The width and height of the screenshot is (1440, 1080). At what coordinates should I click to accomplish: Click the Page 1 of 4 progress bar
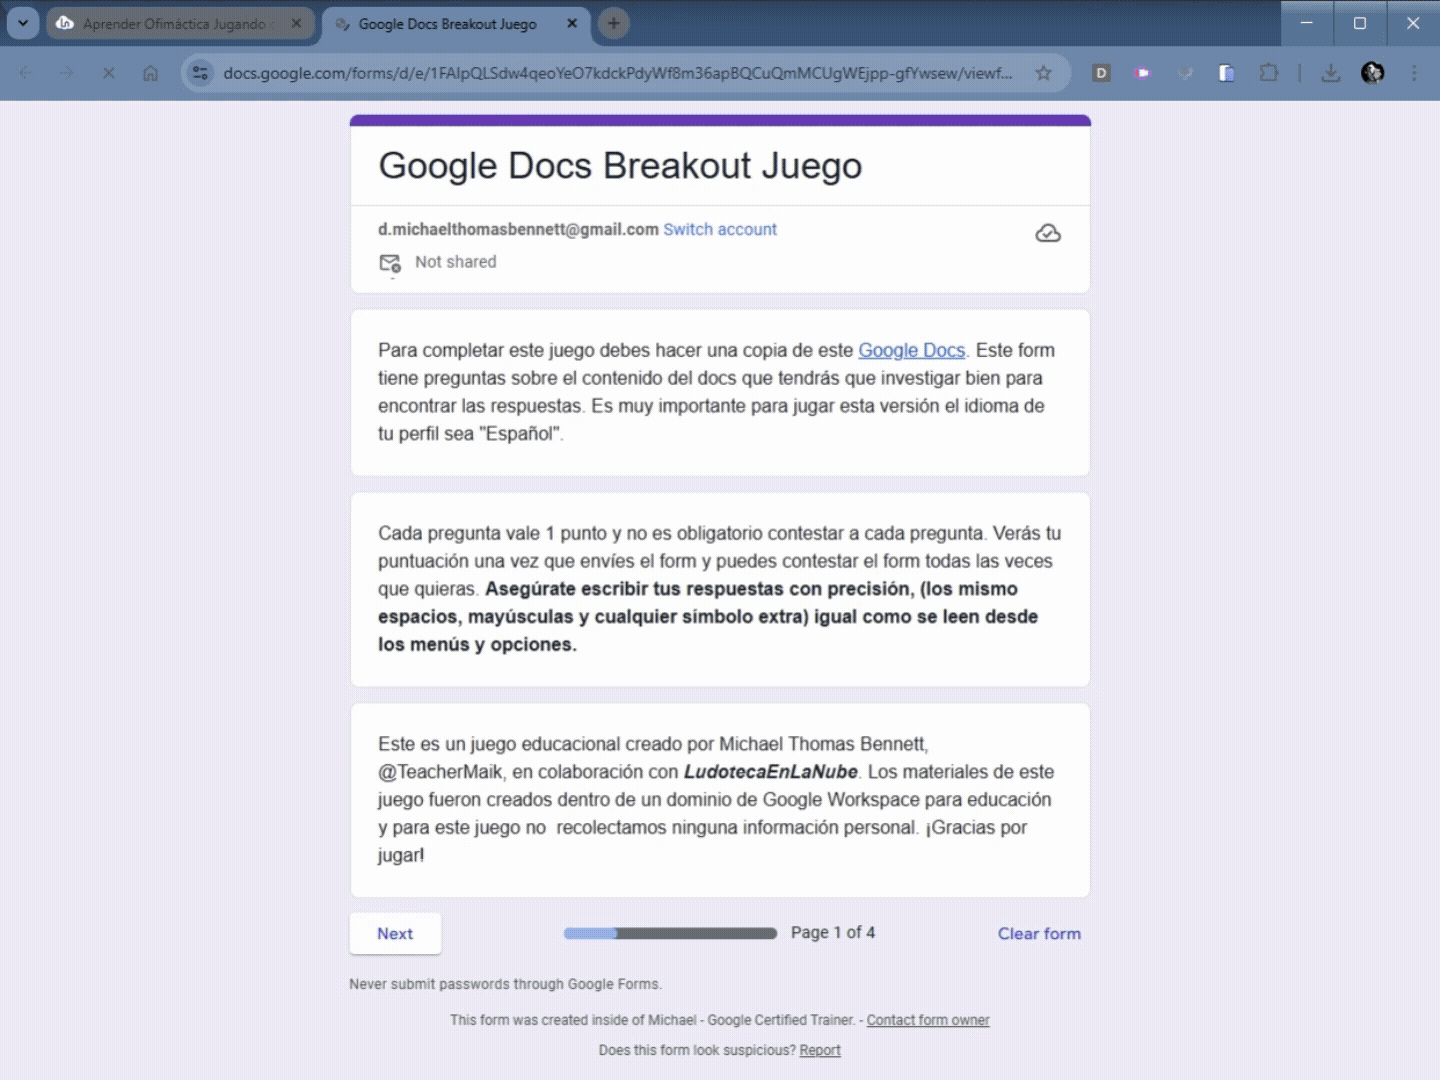[x=670, y=932]
